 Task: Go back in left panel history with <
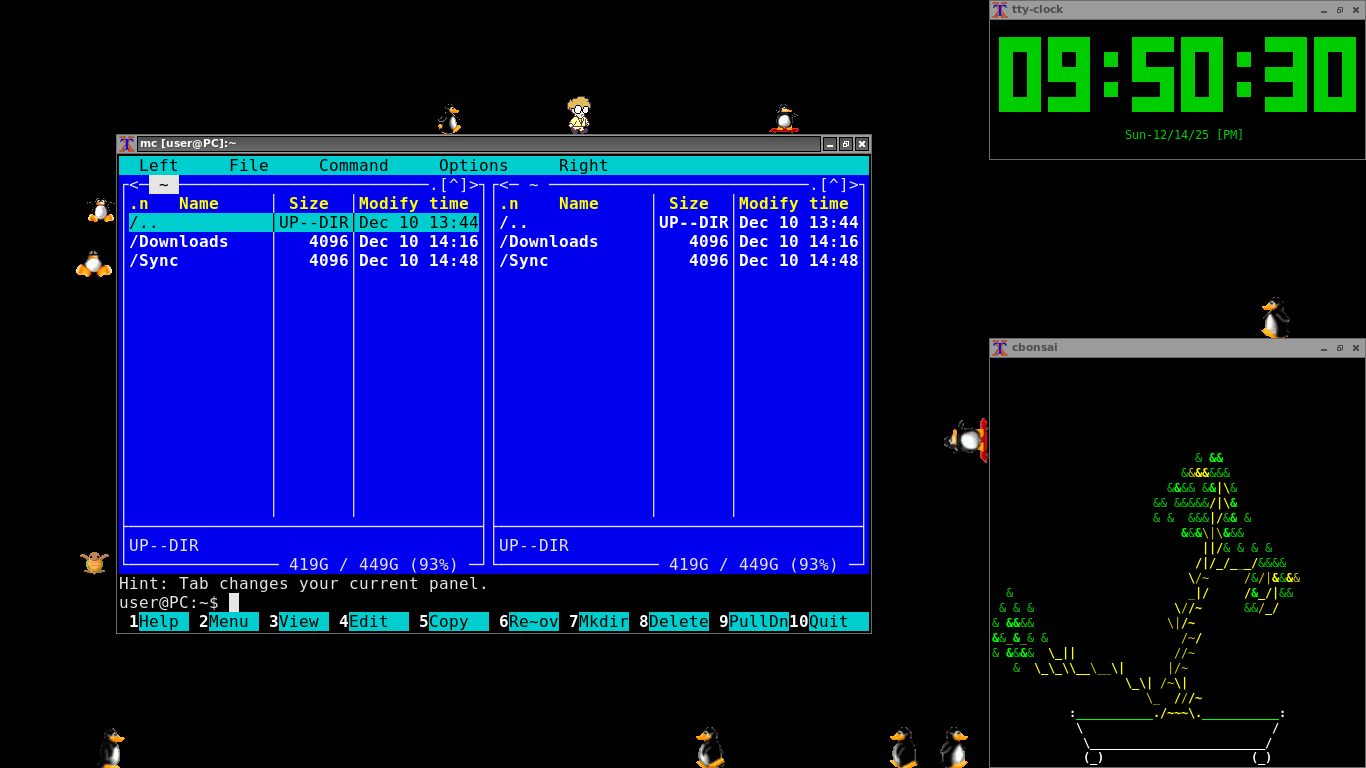(134, 185)
